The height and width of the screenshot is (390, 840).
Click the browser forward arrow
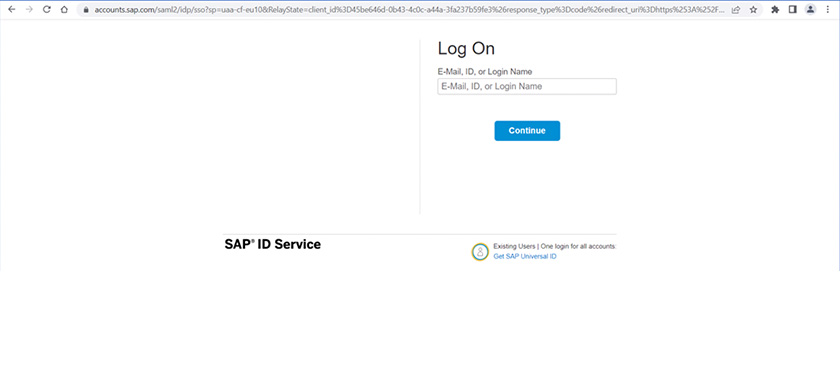29,9
